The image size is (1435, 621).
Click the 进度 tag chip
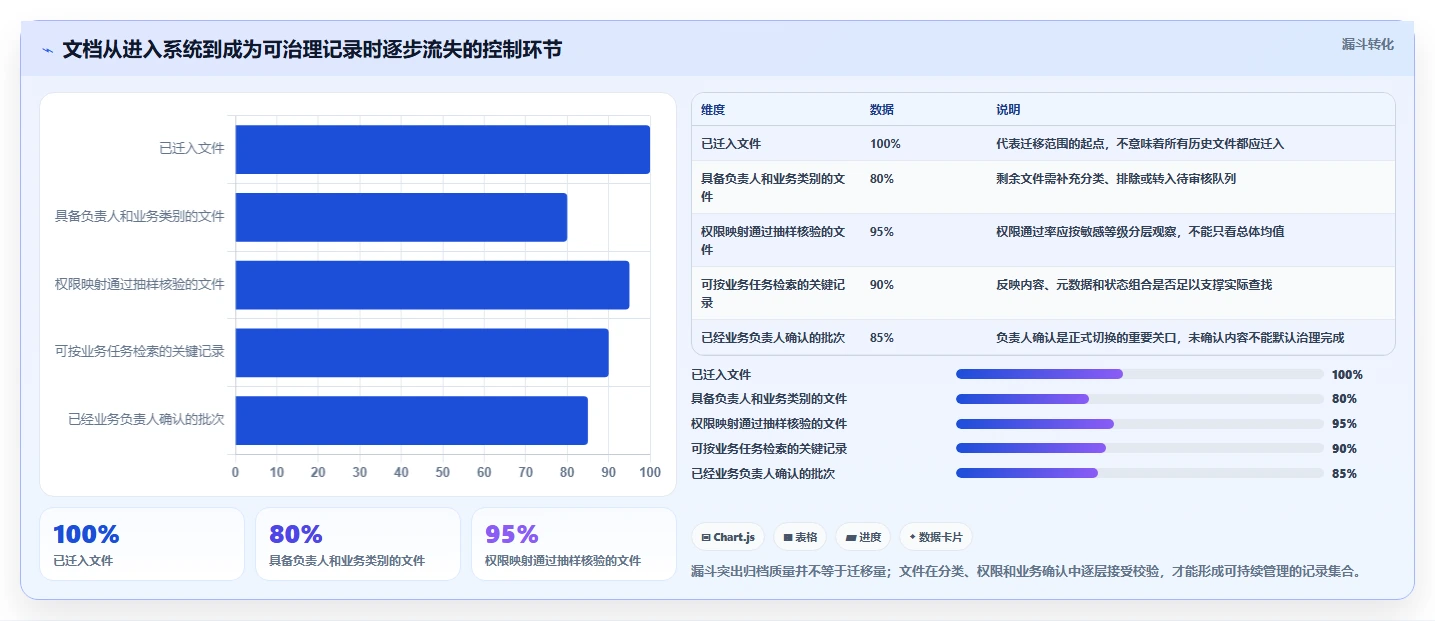pos(864,537)
